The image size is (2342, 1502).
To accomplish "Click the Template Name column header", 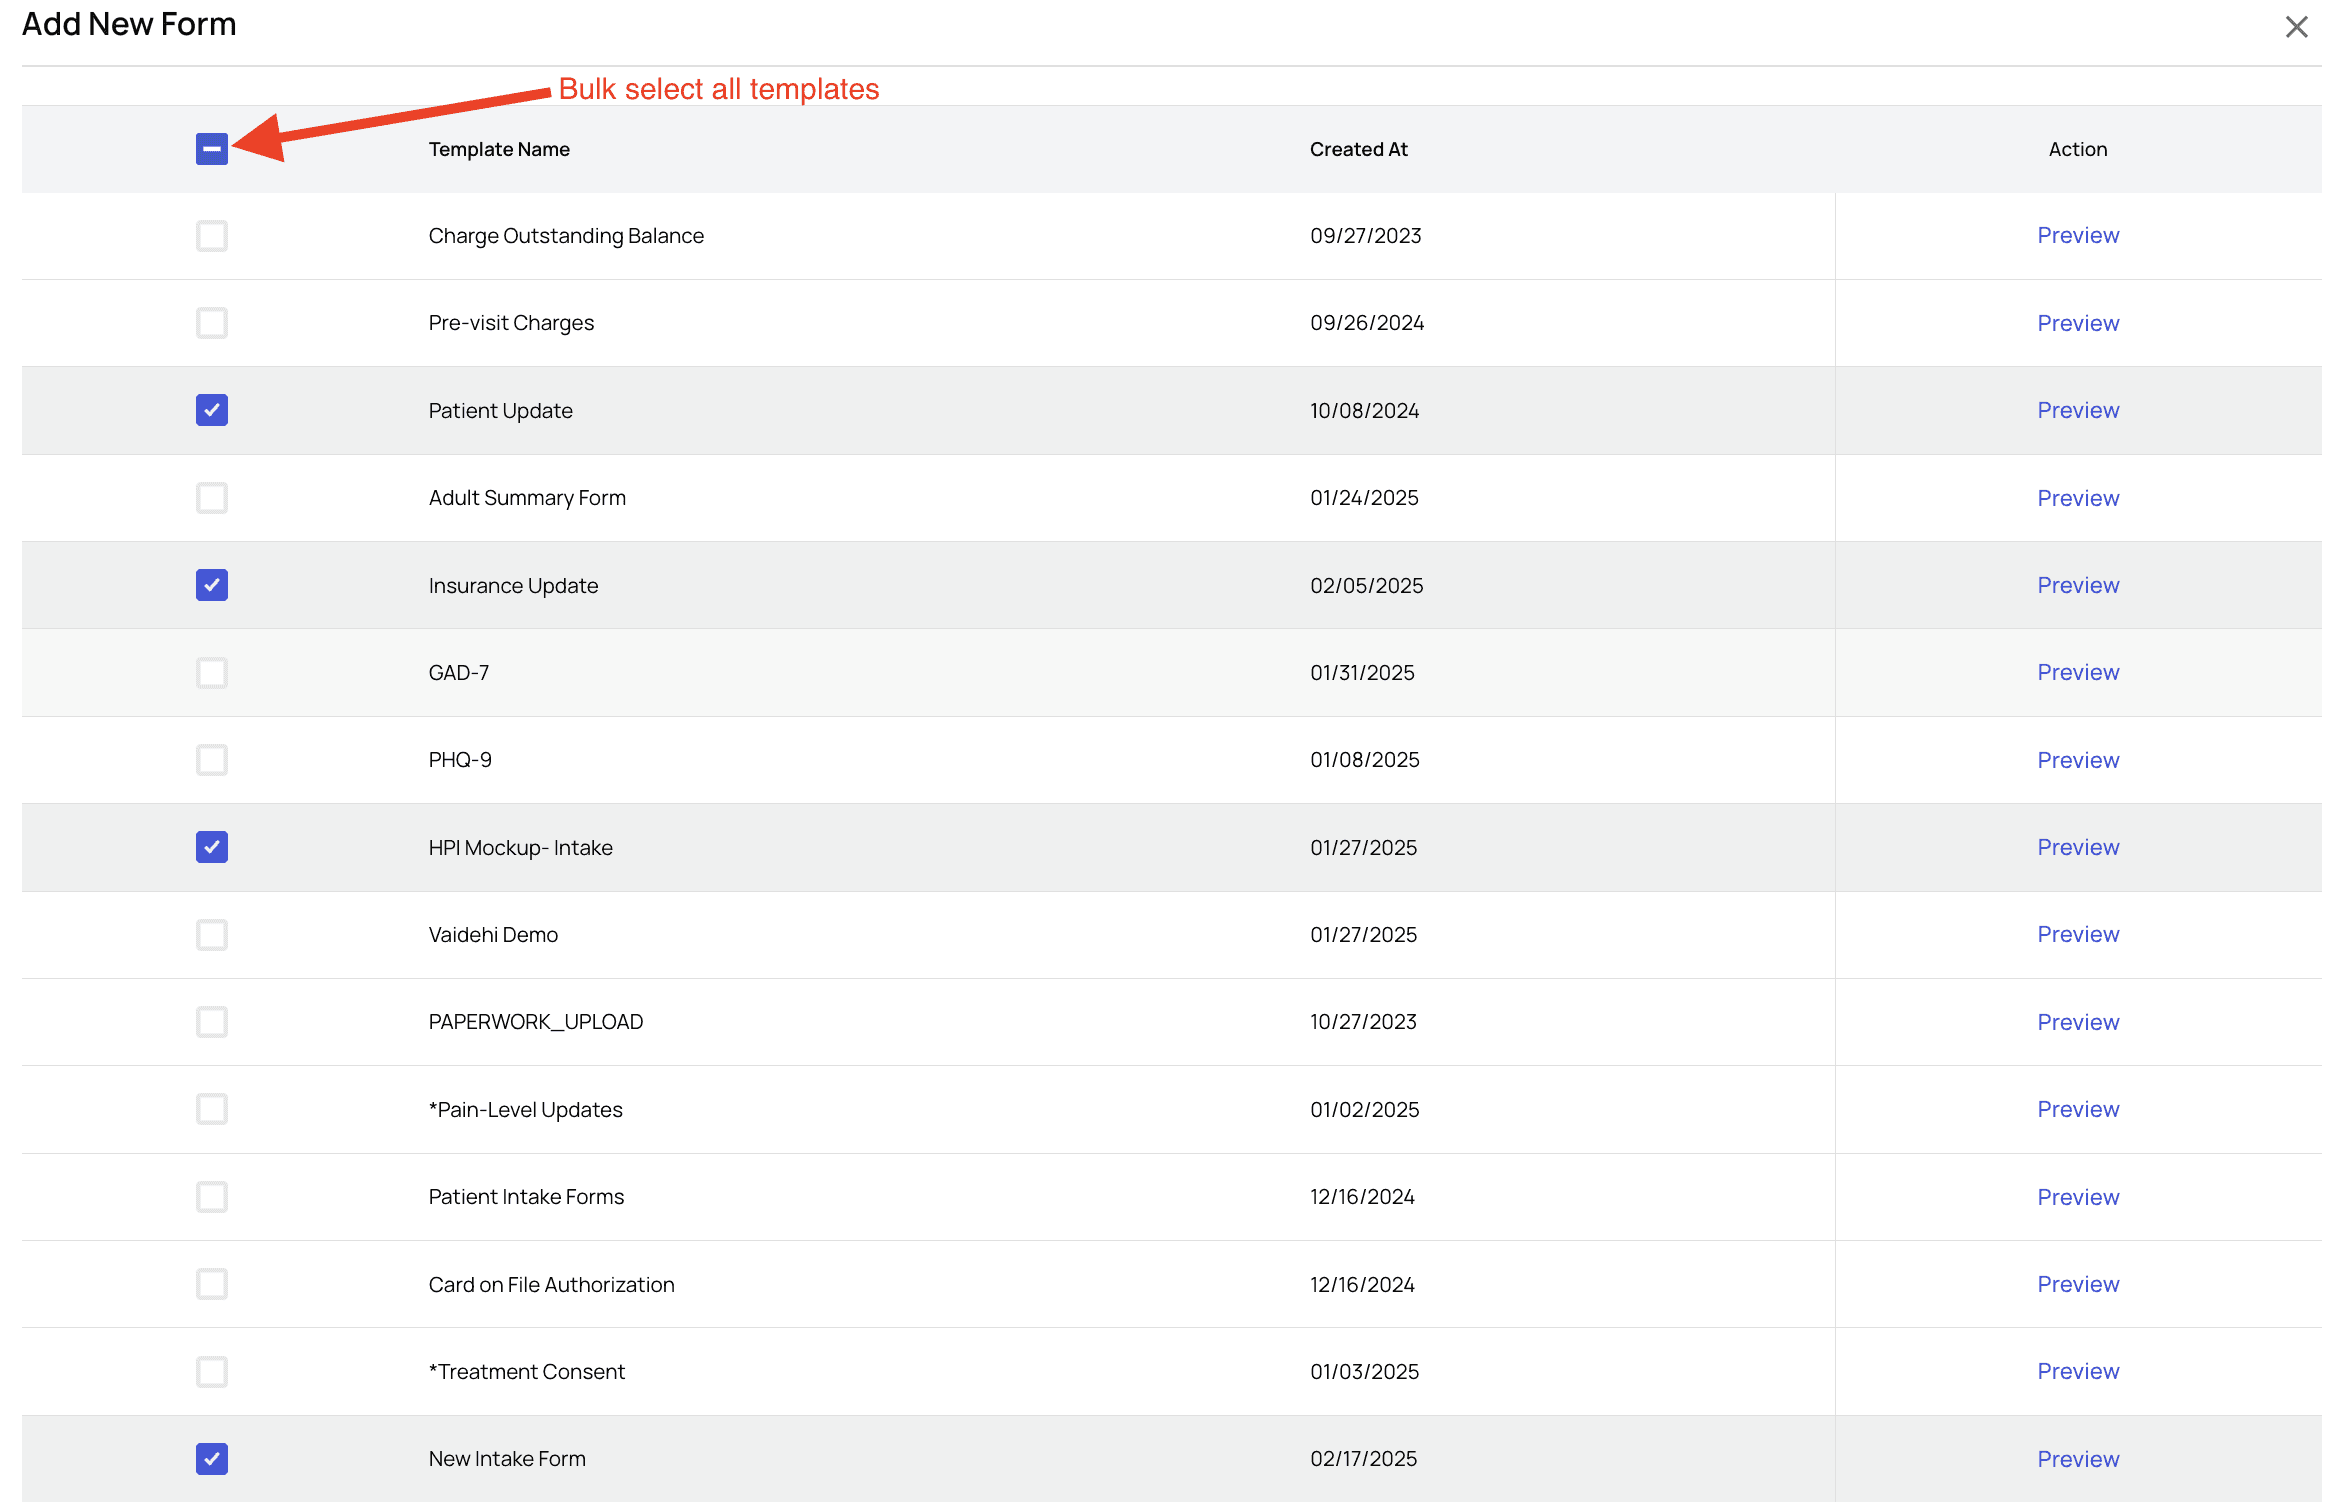I will coord(499,149).
